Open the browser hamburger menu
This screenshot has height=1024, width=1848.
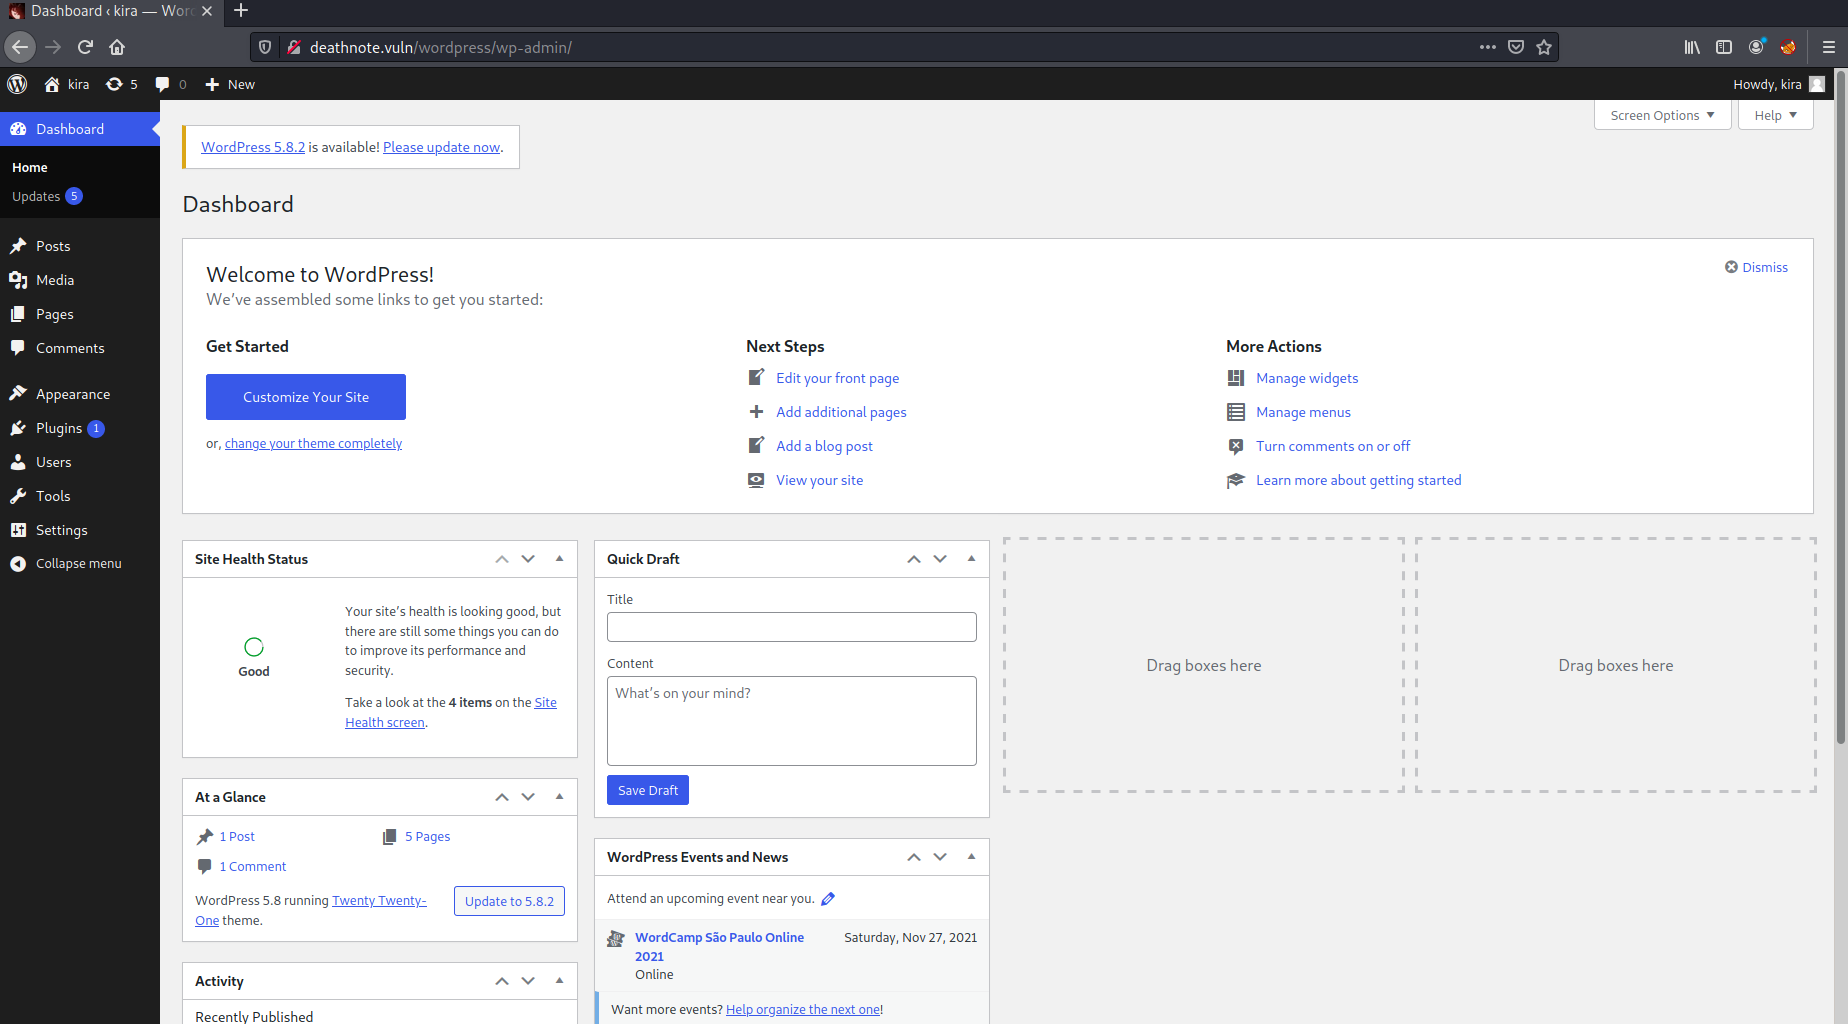(x=1828, y=47)
